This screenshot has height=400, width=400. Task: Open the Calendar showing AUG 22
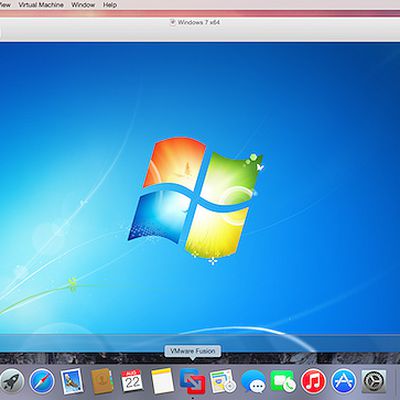pos(132,381)
